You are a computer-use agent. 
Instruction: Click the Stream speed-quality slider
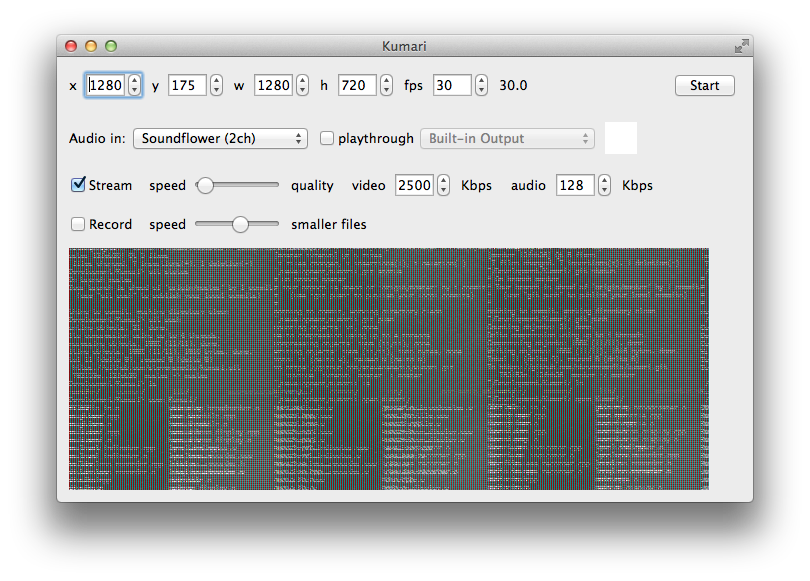tap(238, 185)
